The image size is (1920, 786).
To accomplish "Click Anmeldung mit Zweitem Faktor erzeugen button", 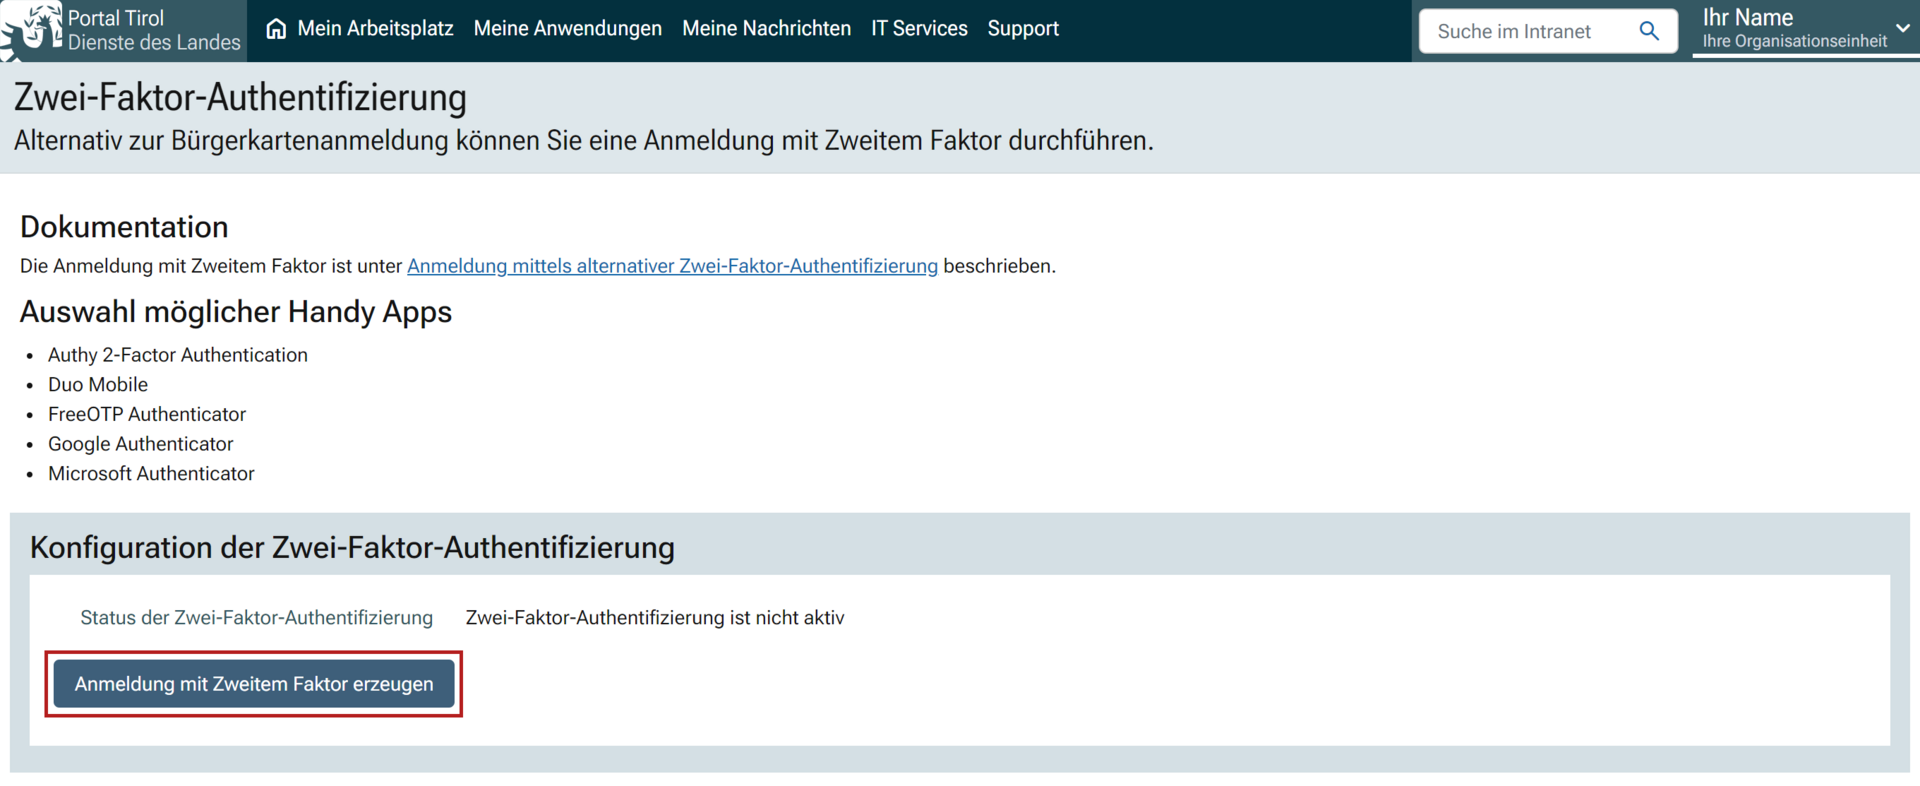I will coord(254,684).
